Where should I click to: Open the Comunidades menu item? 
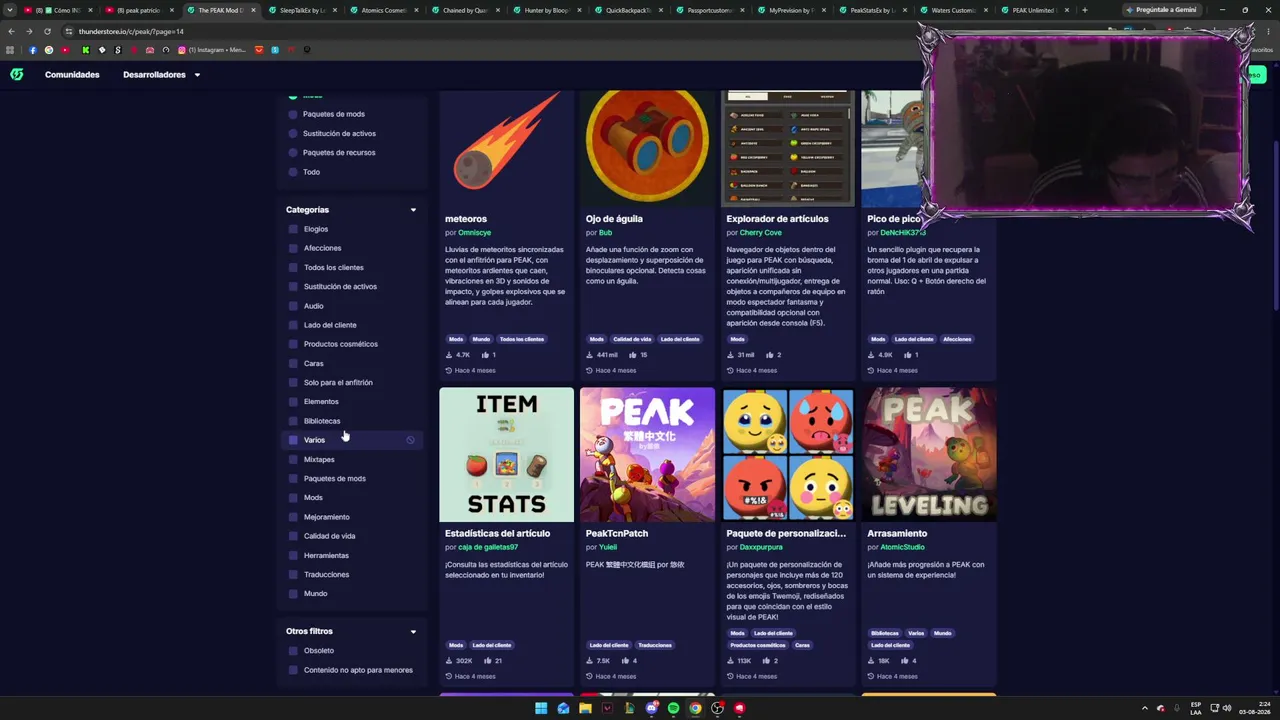pyautogui.click(x=72, y=75)
